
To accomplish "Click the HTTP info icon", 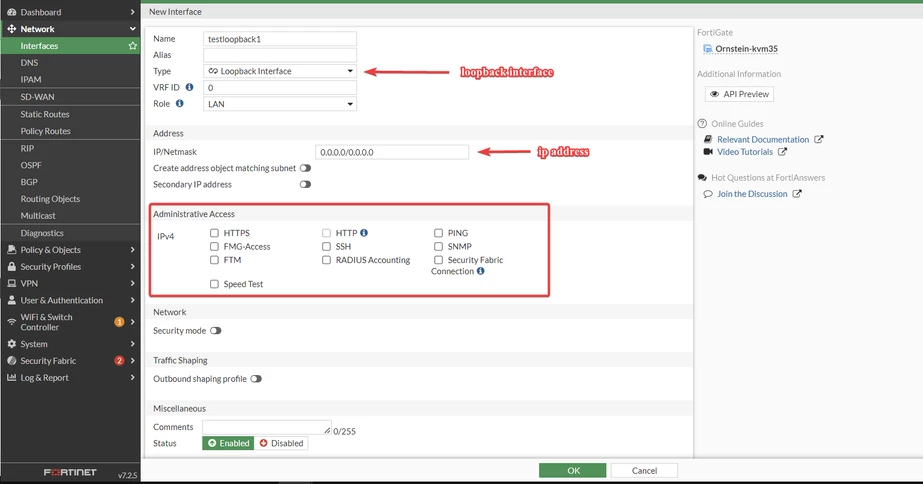I will point(364,233).
